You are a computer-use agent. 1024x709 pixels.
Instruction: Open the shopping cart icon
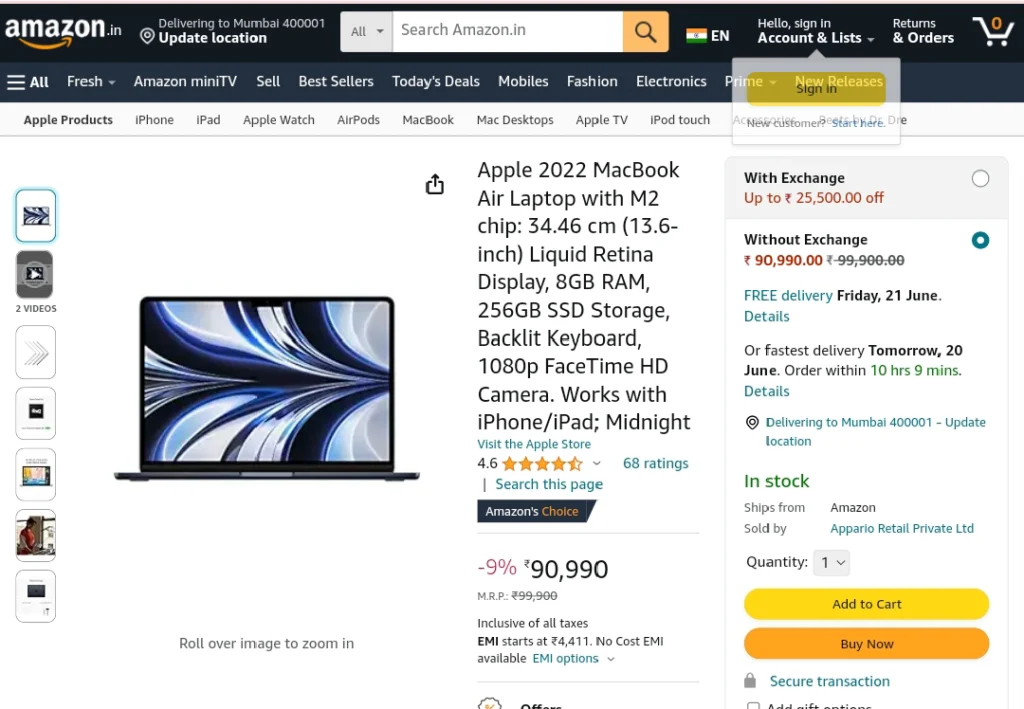992,31
